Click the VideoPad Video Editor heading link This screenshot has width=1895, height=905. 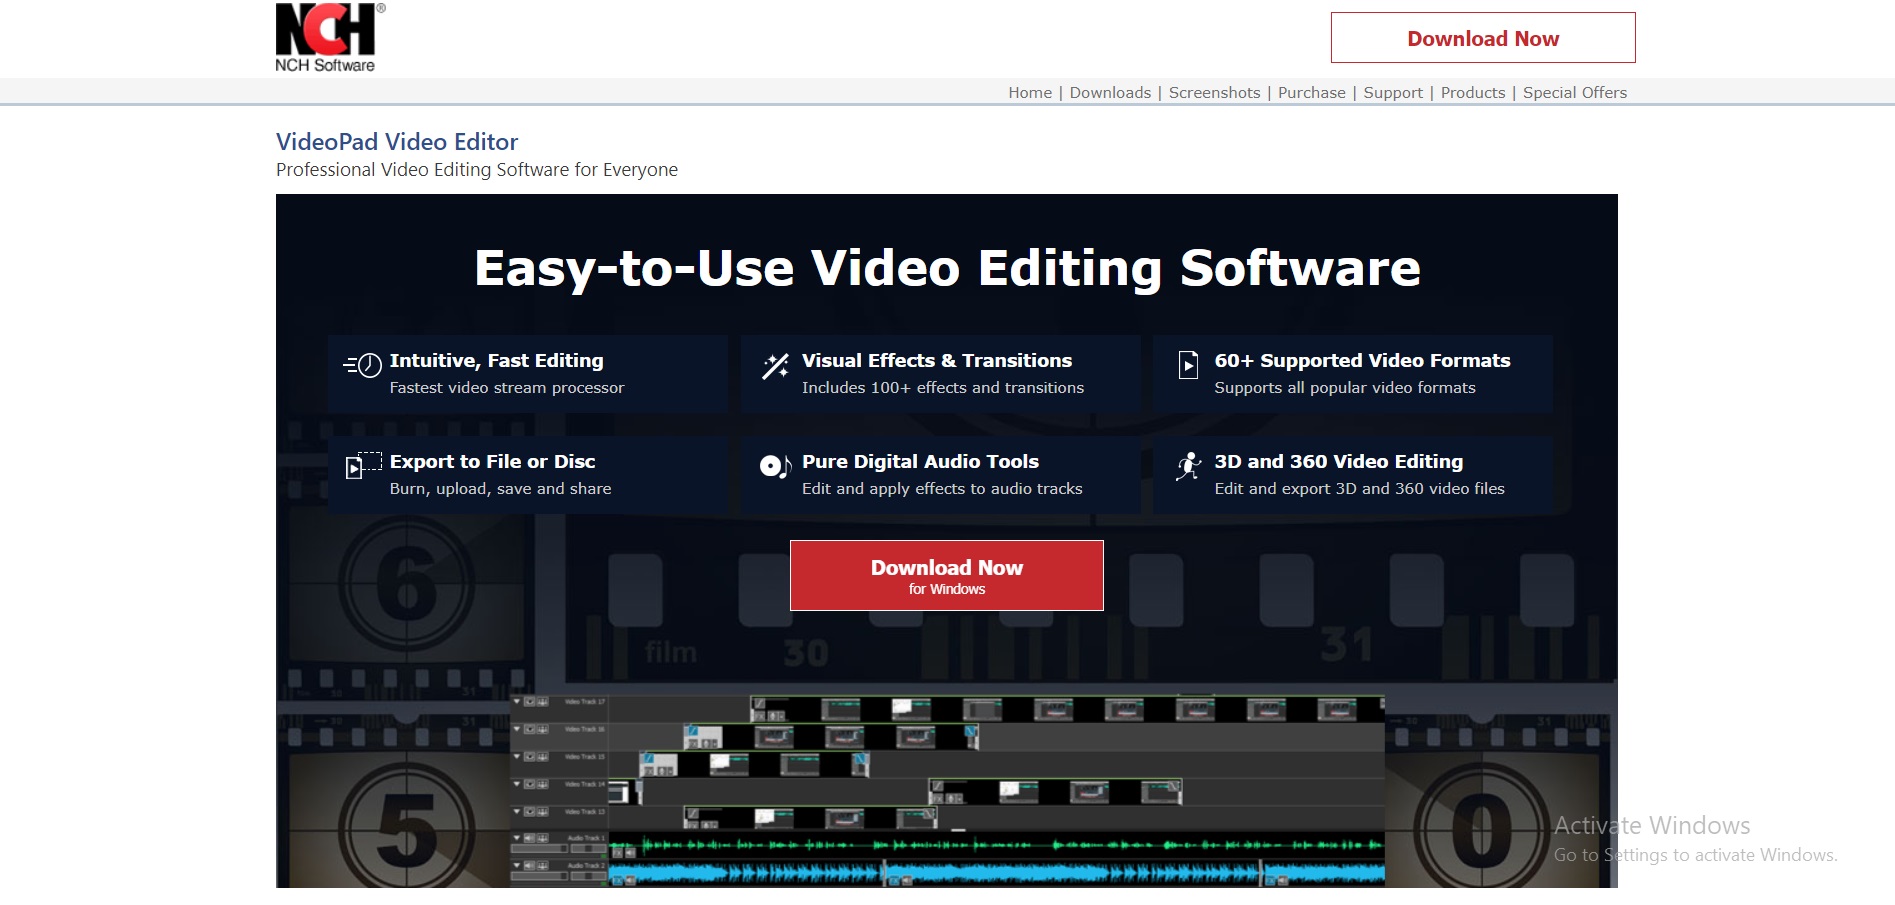396,141
